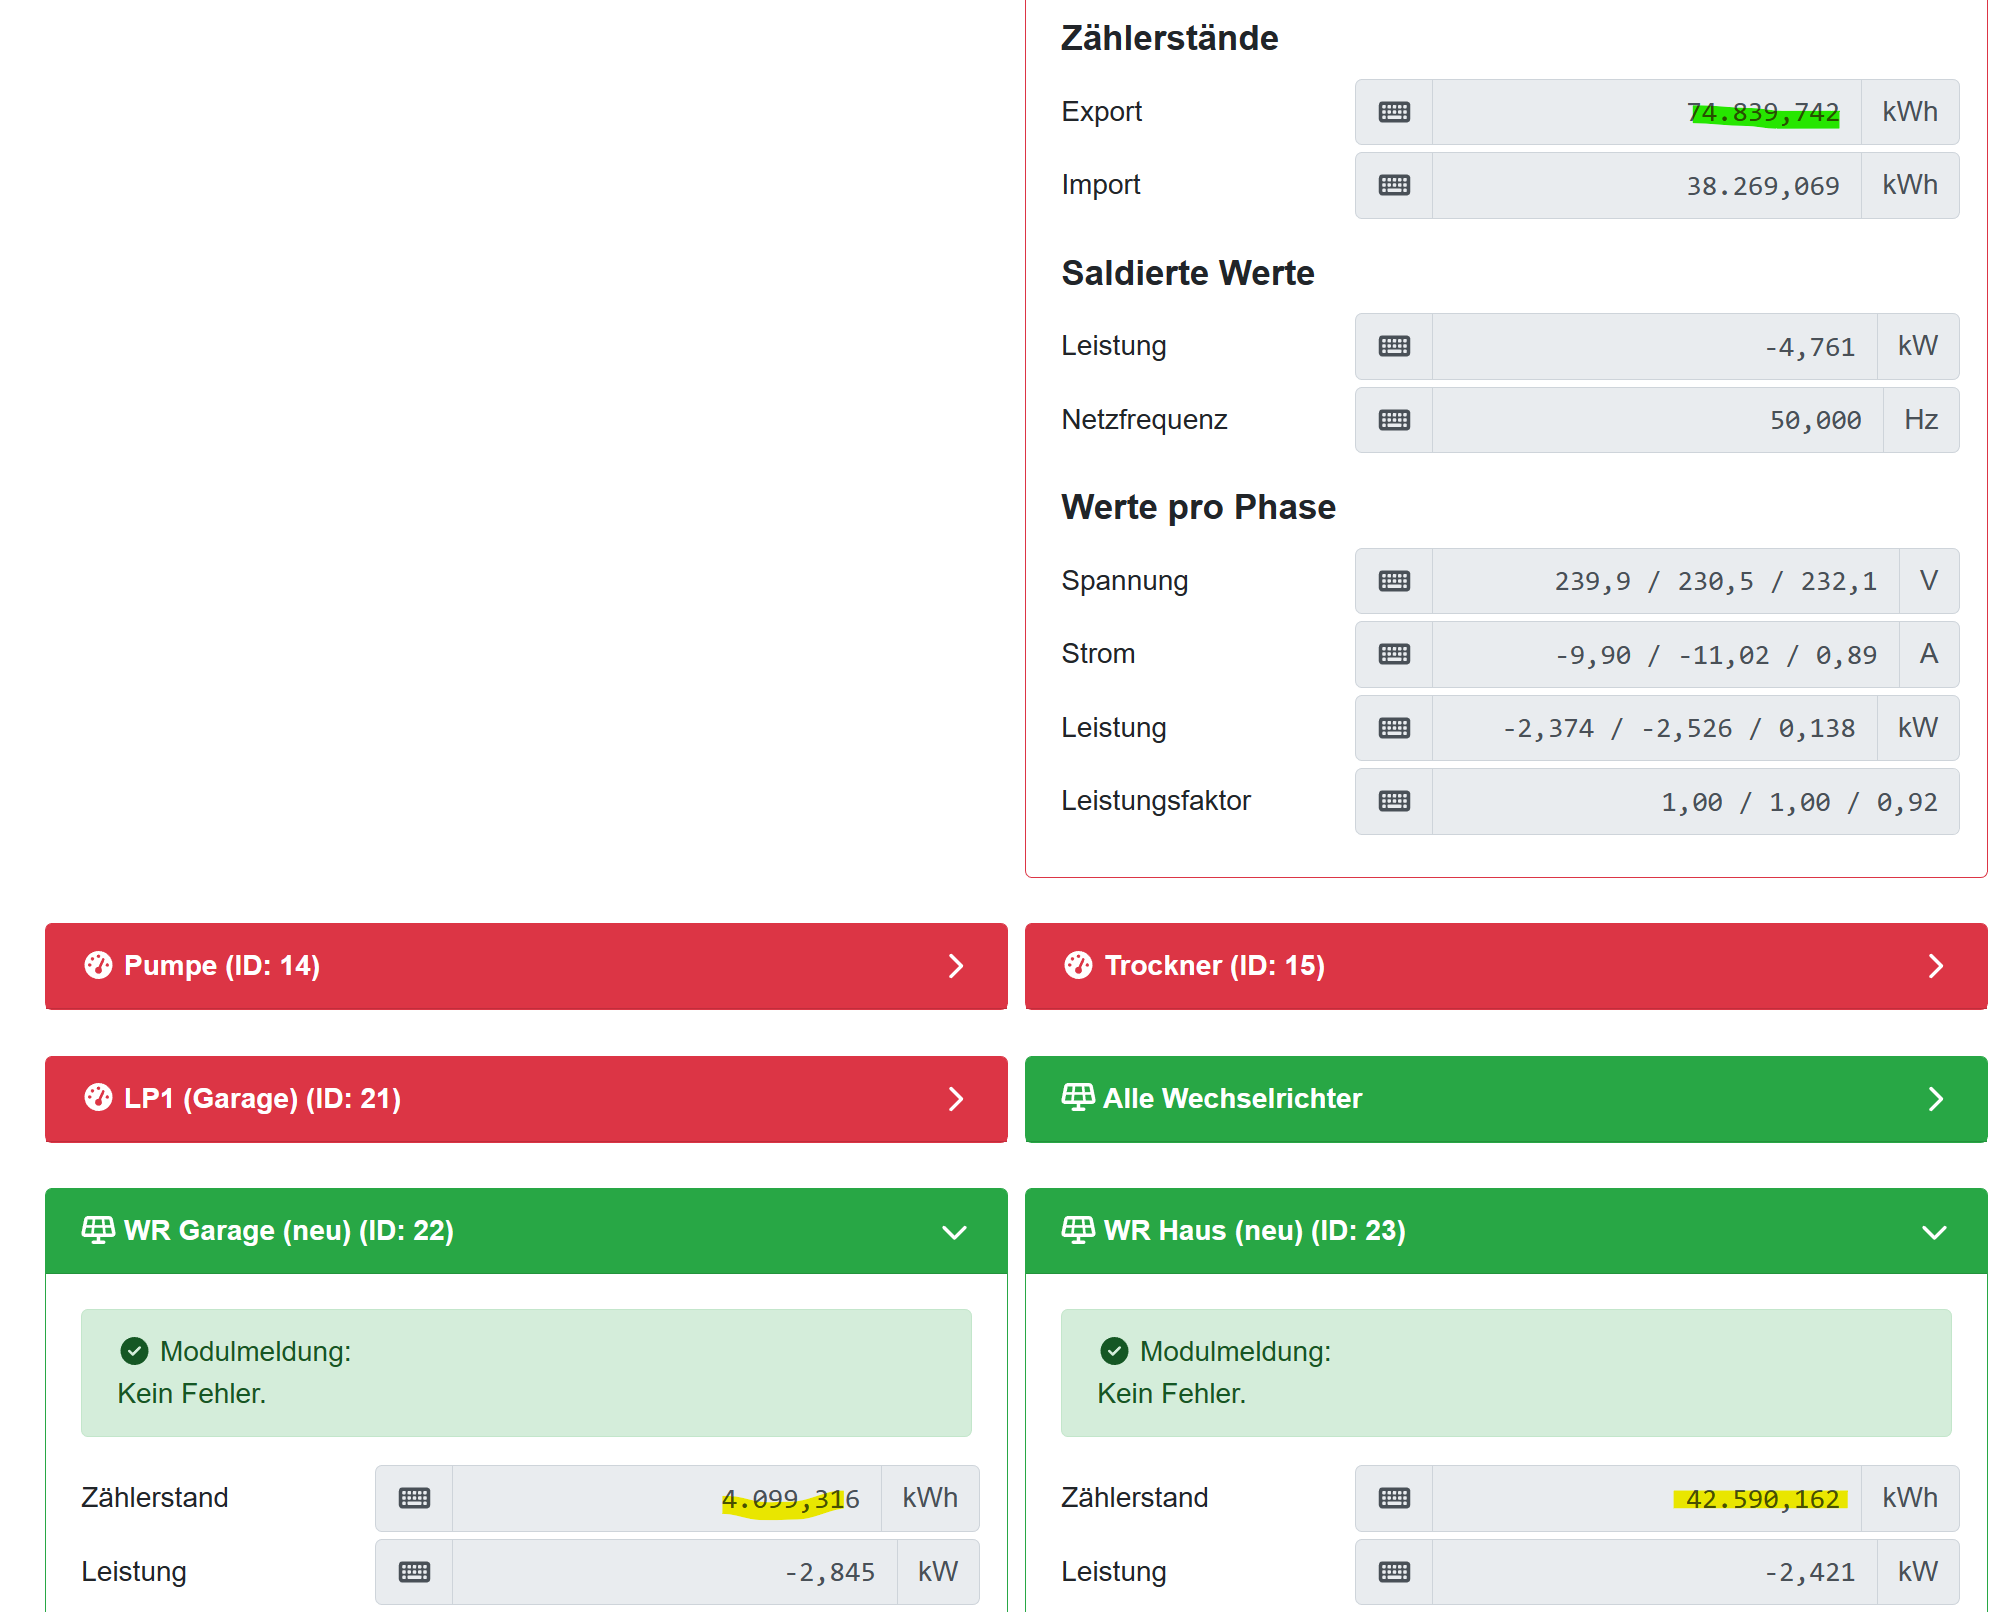Click keyboard icon beside Netzfrequenz field
Viewport: 2003px width, 1612px height.
click(1394, 420)
